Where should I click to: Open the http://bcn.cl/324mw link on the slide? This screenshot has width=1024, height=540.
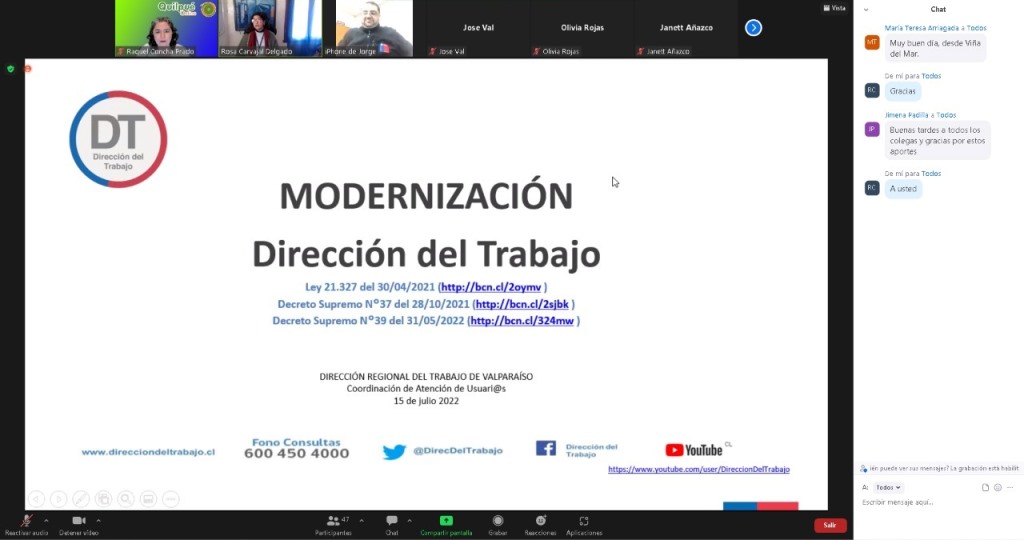click(522, 321)
